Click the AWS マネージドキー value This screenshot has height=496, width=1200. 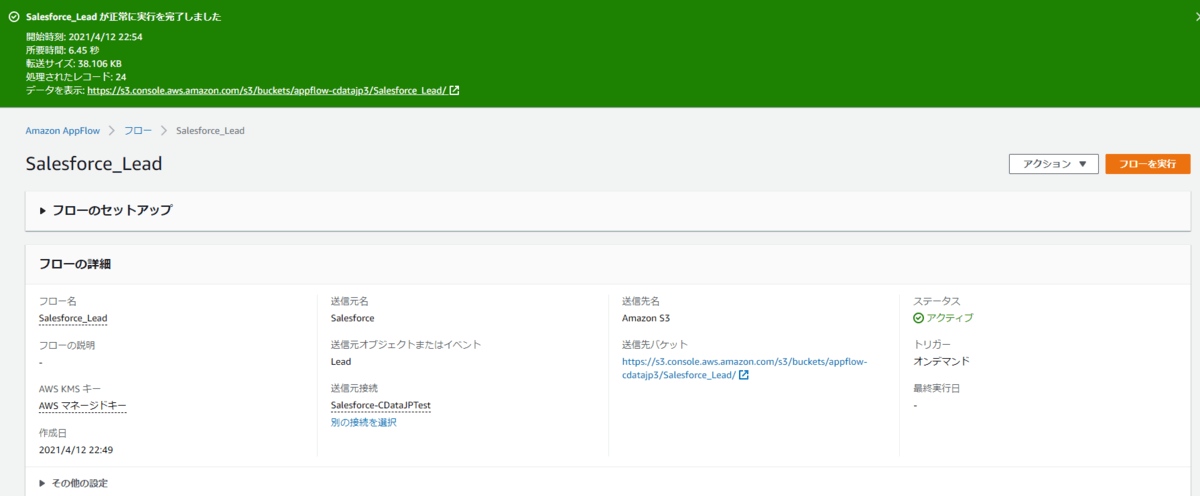point(83,406)
